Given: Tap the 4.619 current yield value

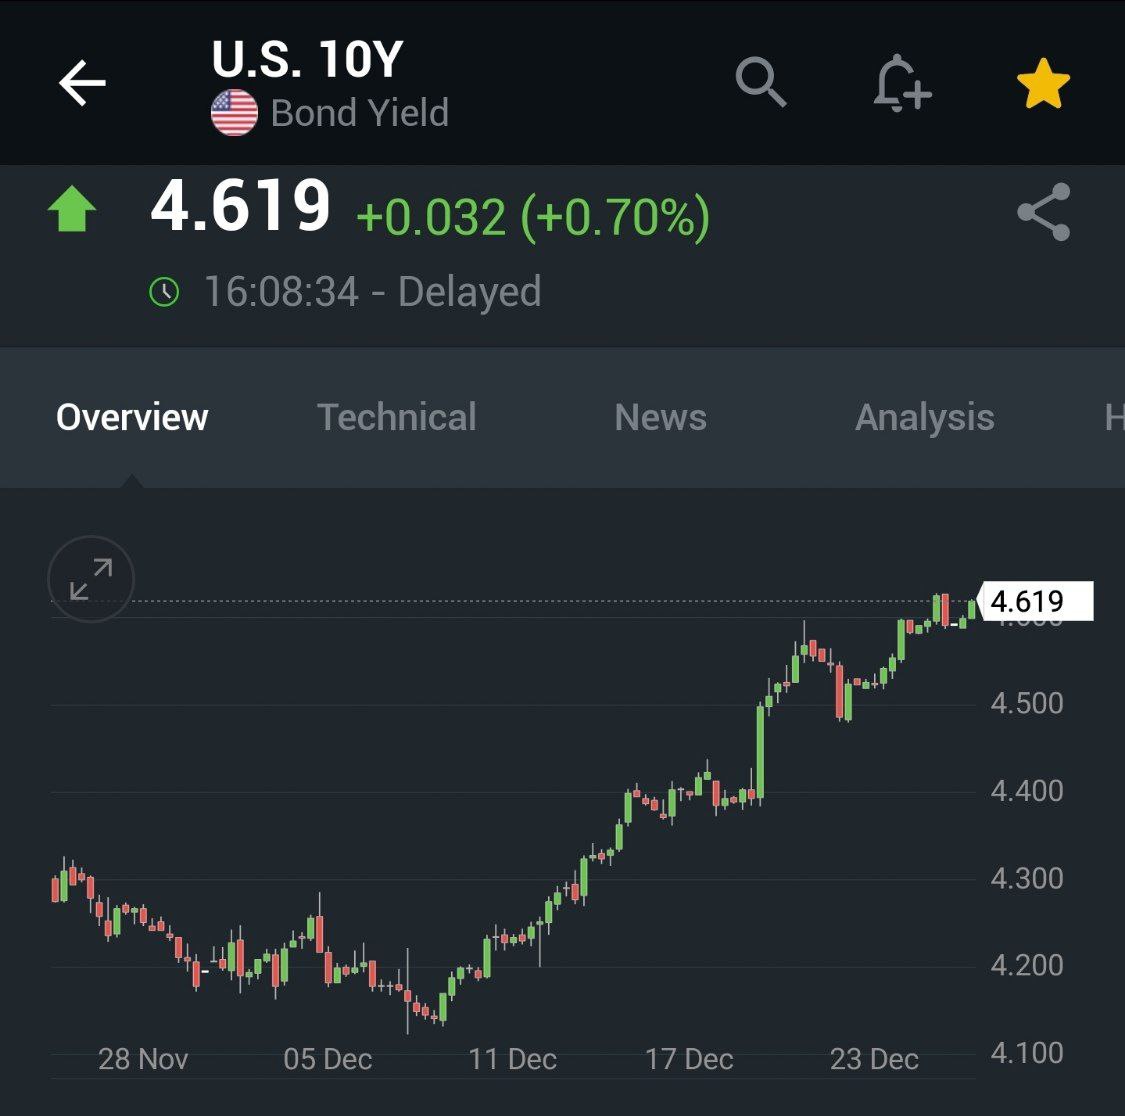Looking at the screenshot, I should [x=240, y=207].
